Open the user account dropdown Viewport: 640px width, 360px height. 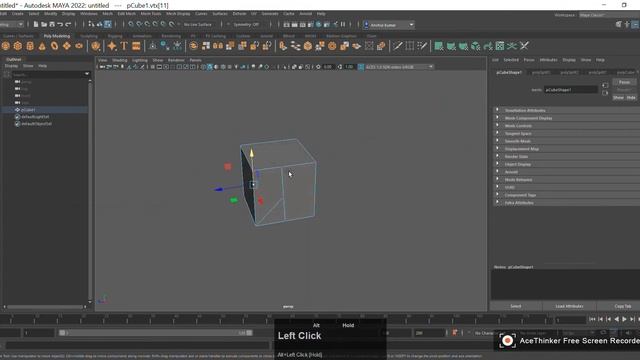389,25
